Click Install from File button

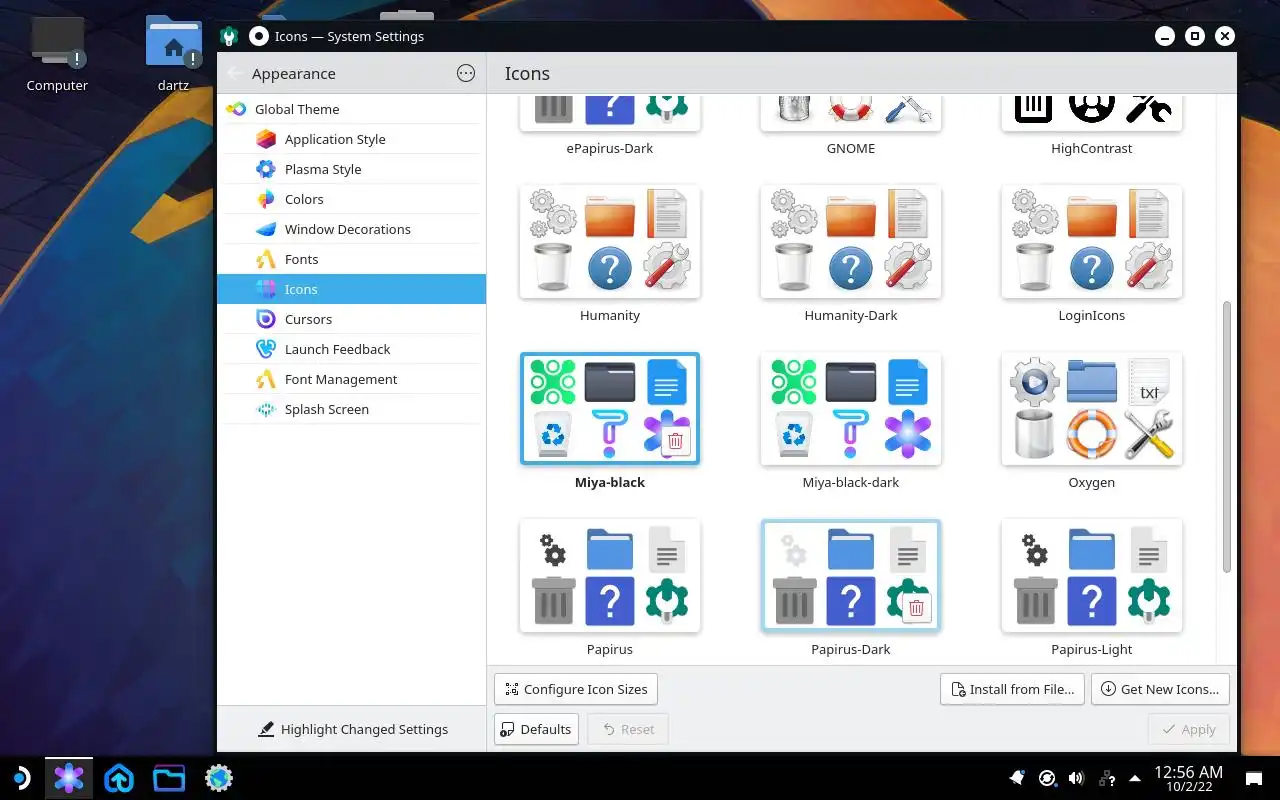coord(1012,689)
